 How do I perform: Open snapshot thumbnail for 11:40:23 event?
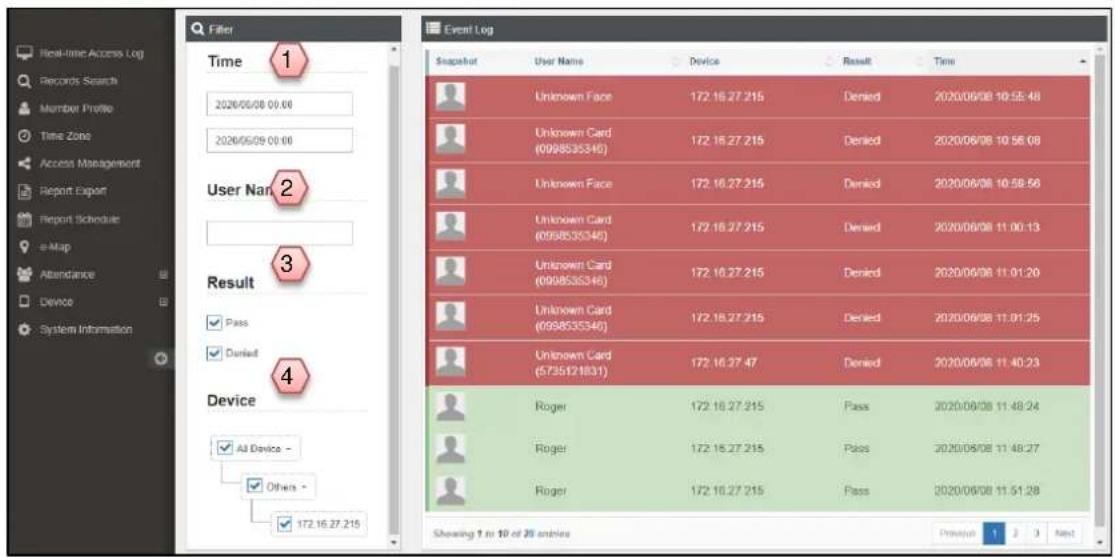(x=449, y=361)
